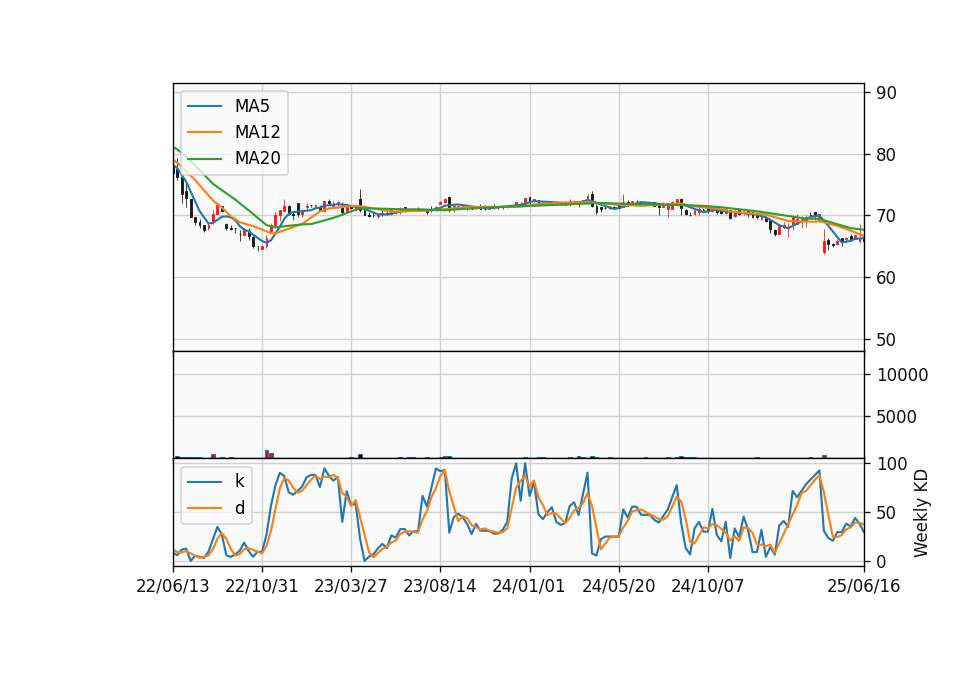Viewport: 960px width, 690px height.
Task: Click the MA20 legend entry
Action: click(233, 158)
